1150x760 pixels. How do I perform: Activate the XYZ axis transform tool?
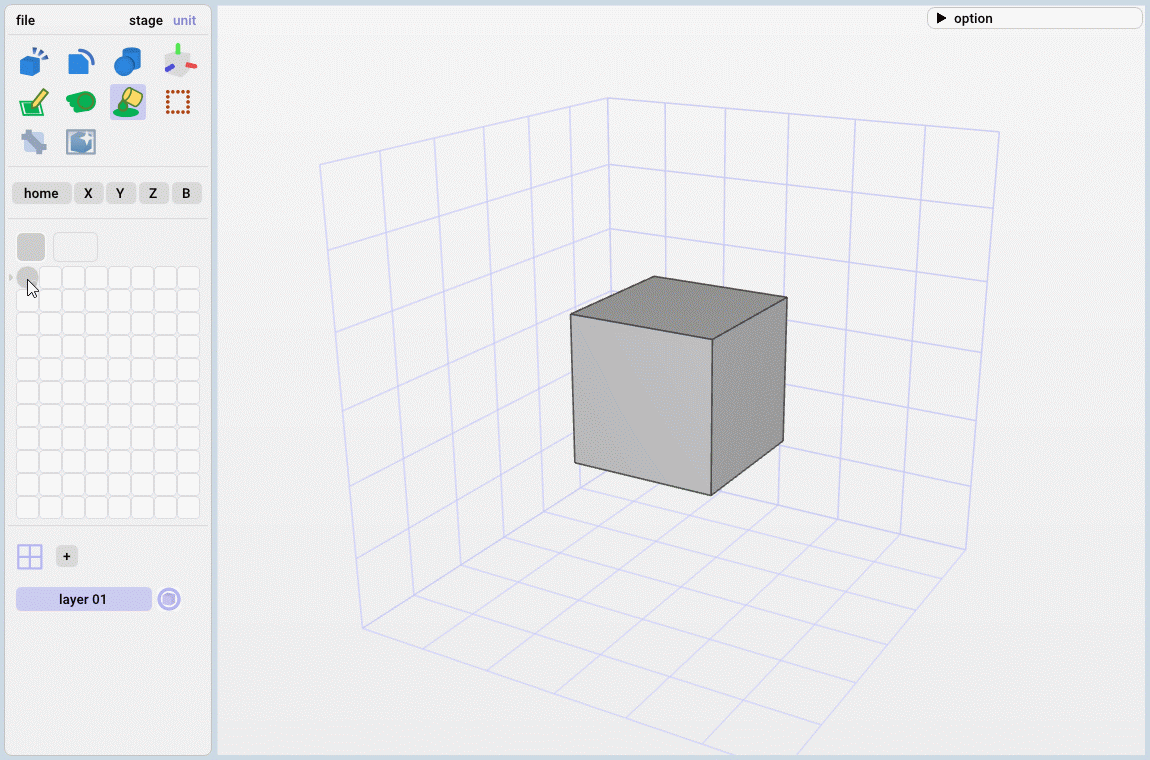178,61
